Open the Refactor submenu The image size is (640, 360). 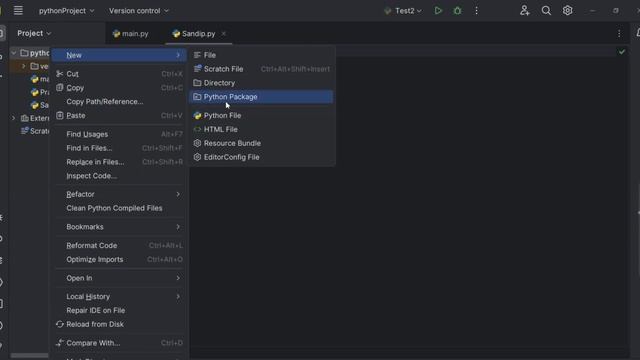pos(119,194)
